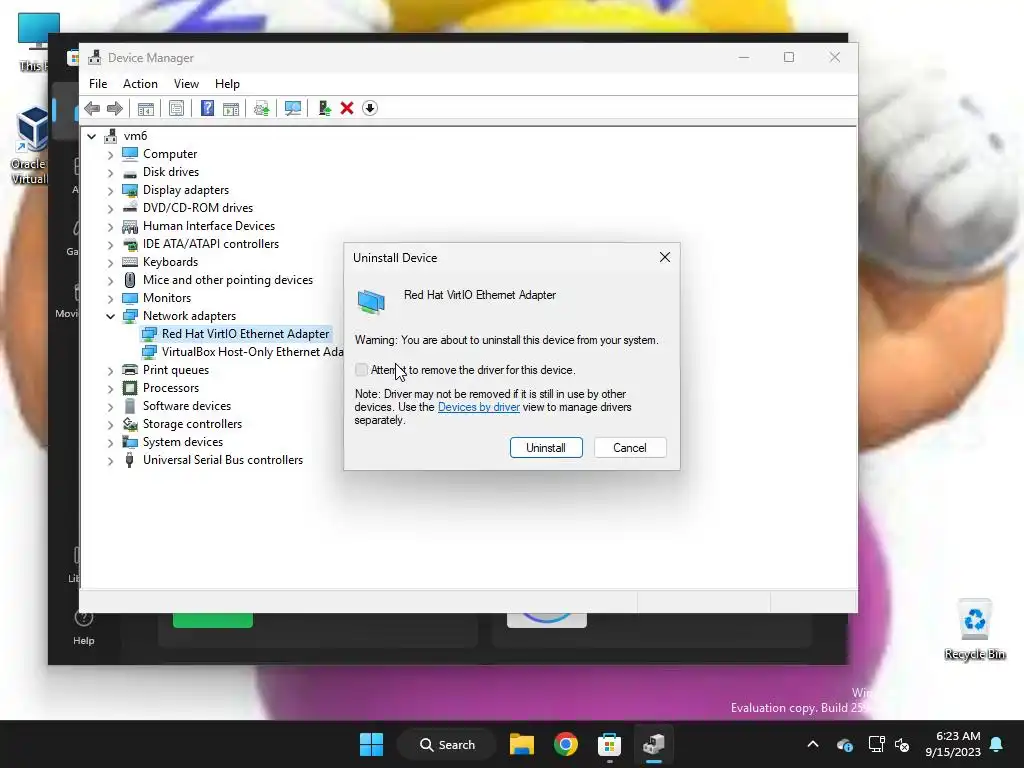Click the down-arrow disable device toolbar icon
The image size is (1024, 768).
(370, 108)
